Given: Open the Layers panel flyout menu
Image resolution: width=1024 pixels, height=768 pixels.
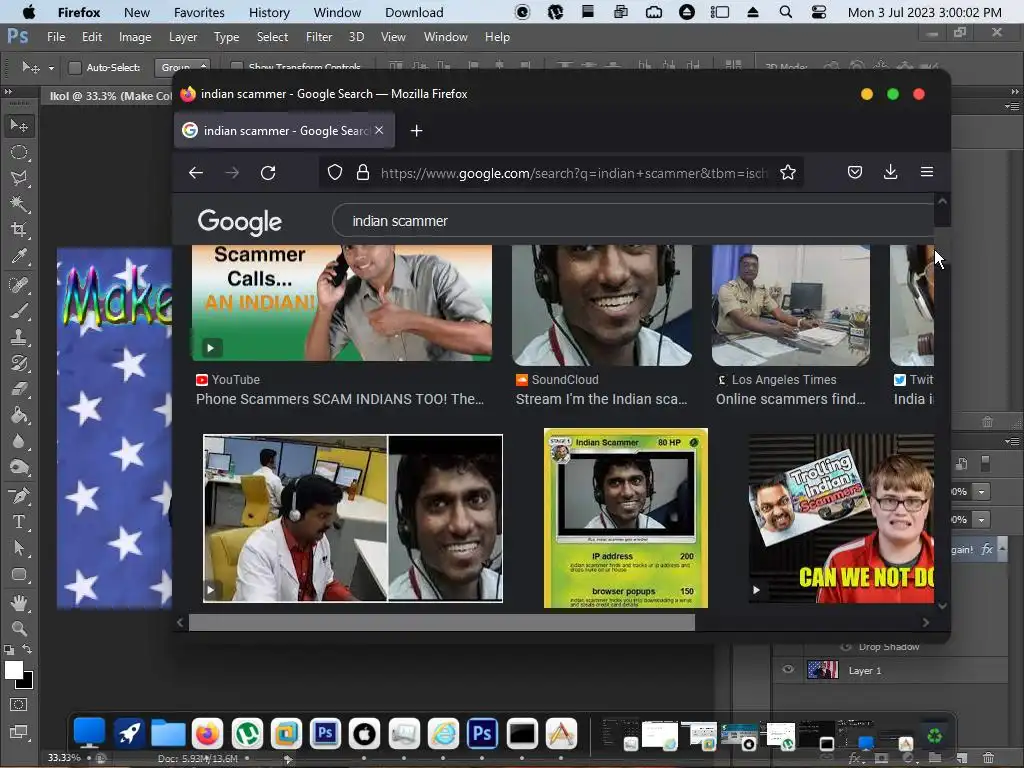Looking at the screenshot, I should click(1012, 442).
